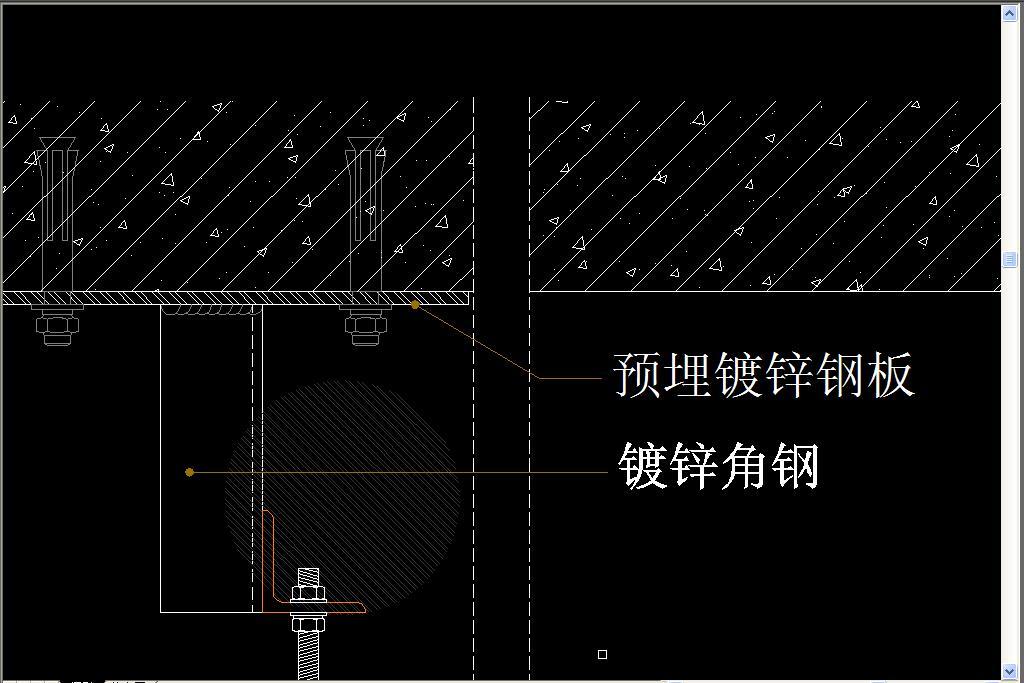Click leader dot on the embedded steel plate
This screenshot has height=683, width=1024.
(x=416, y=305)
